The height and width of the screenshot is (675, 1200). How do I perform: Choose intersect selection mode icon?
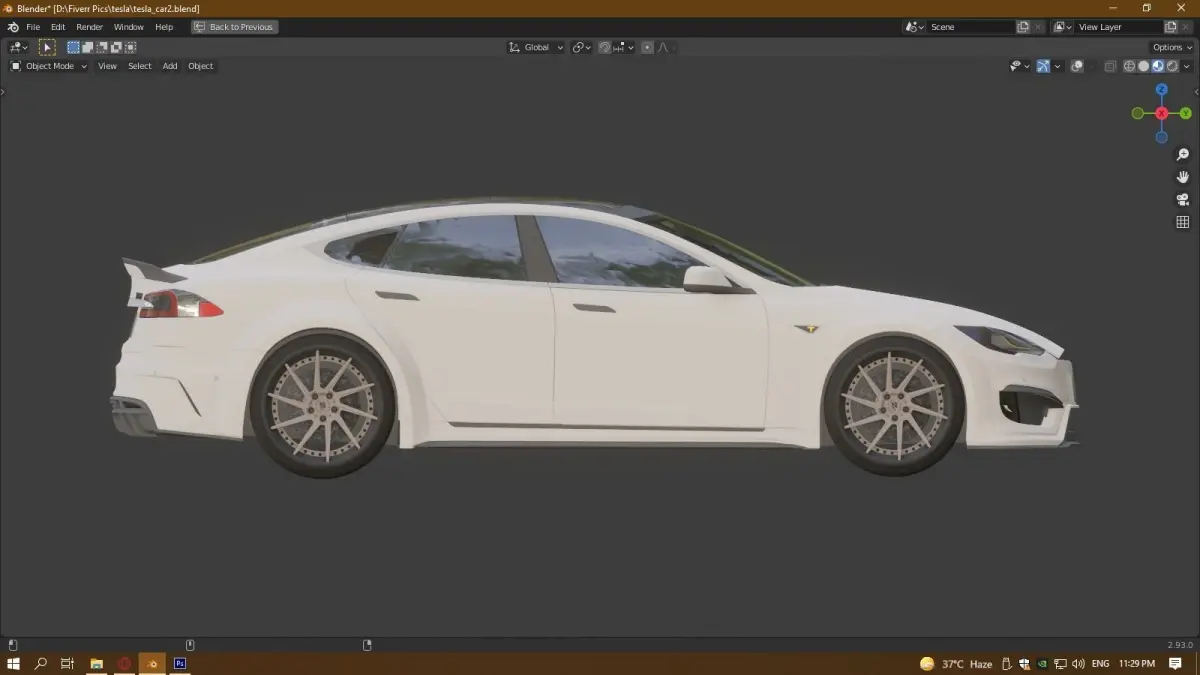click(130, 47)
